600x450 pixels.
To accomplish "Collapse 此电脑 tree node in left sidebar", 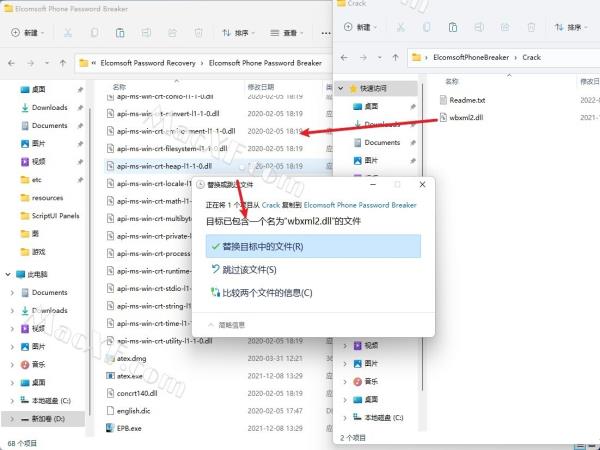I will [x=8, y=274].
